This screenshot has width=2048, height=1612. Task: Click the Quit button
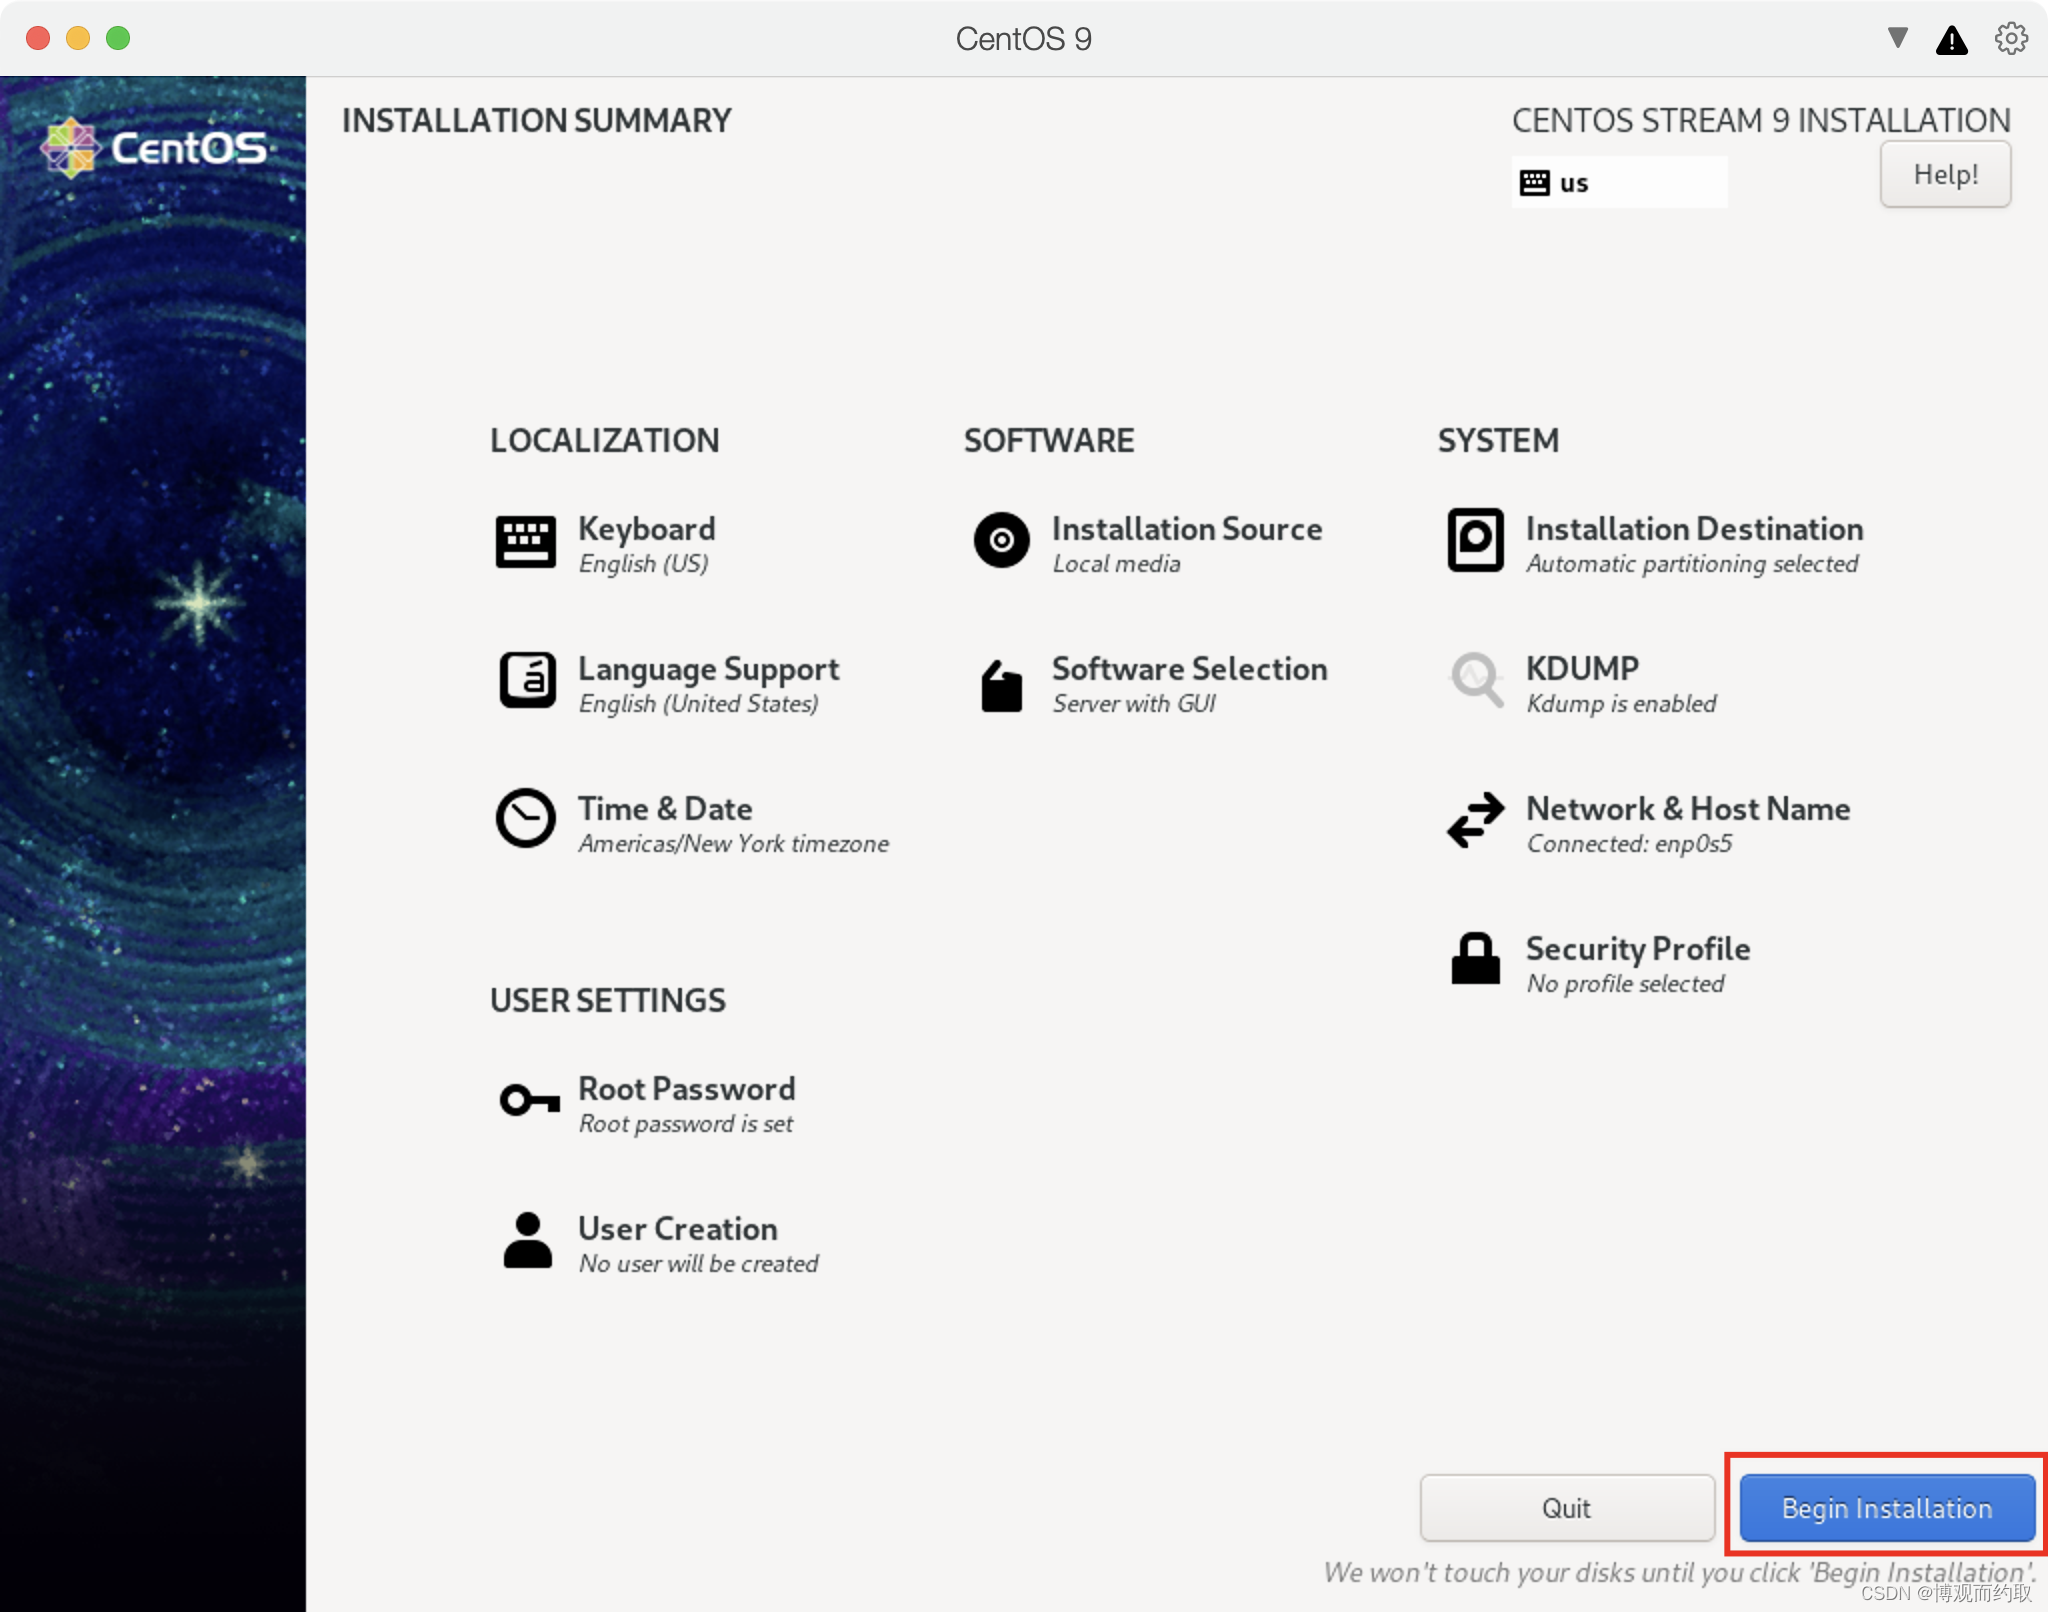tap(1567, 1508)
